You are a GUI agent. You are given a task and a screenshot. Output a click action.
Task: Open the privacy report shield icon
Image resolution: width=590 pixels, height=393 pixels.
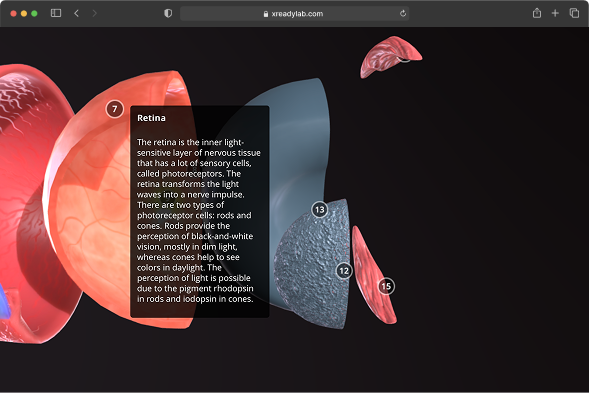point(168,13)
